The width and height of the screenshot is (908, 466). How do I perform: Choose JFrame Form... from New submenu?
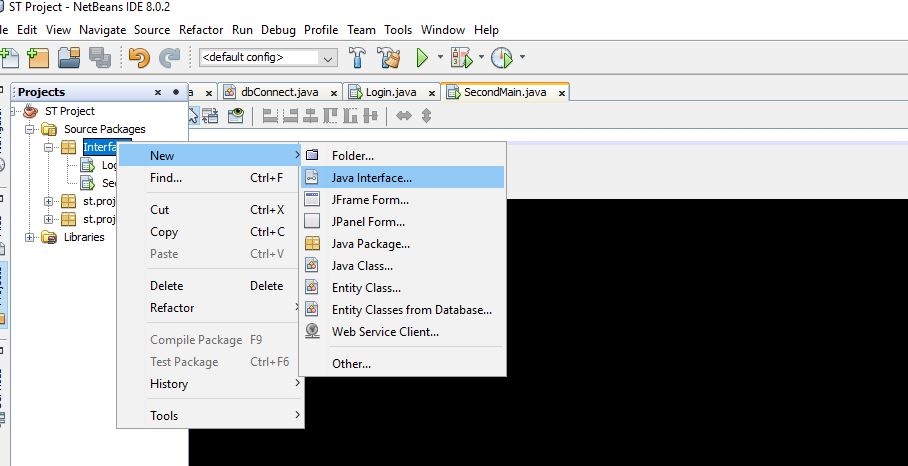click(x=402, y=200)
